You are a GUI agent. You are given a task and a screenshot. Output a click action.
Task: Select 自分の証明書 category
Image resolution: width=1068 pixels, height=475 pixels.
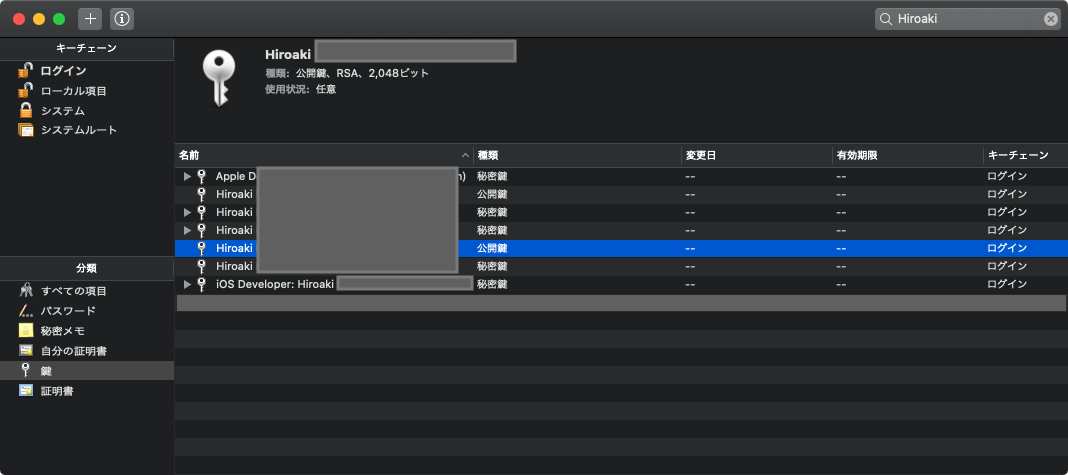point(73,351)
